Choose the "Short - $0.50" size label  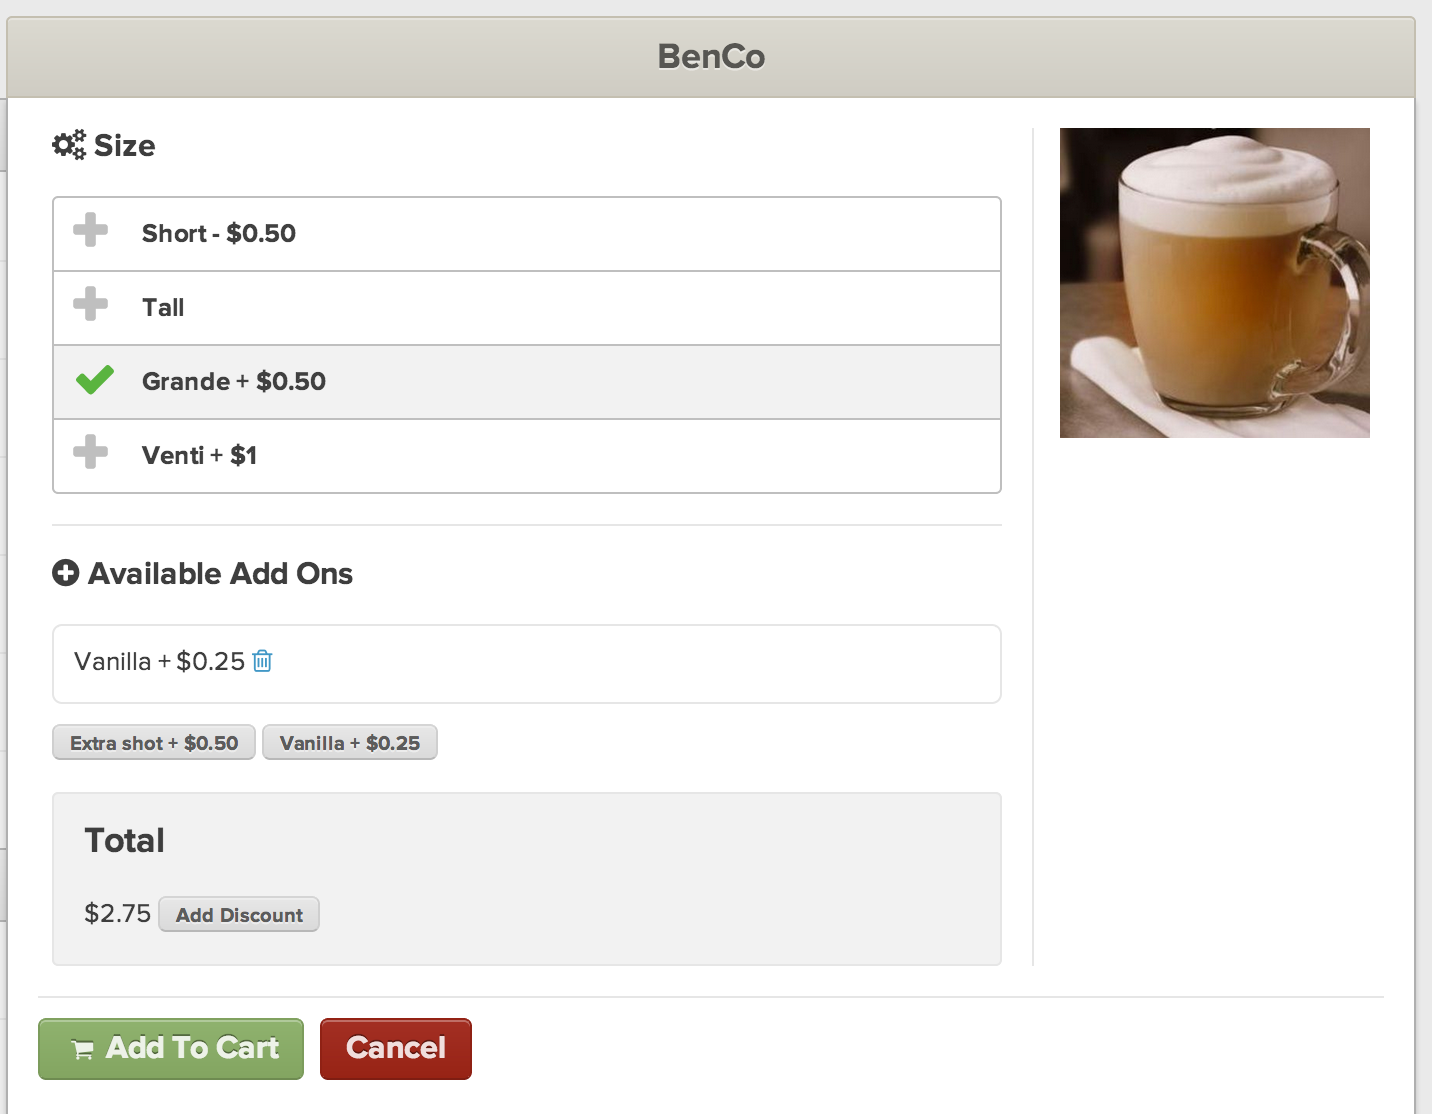pyautogui.click(x=219, y=233)
